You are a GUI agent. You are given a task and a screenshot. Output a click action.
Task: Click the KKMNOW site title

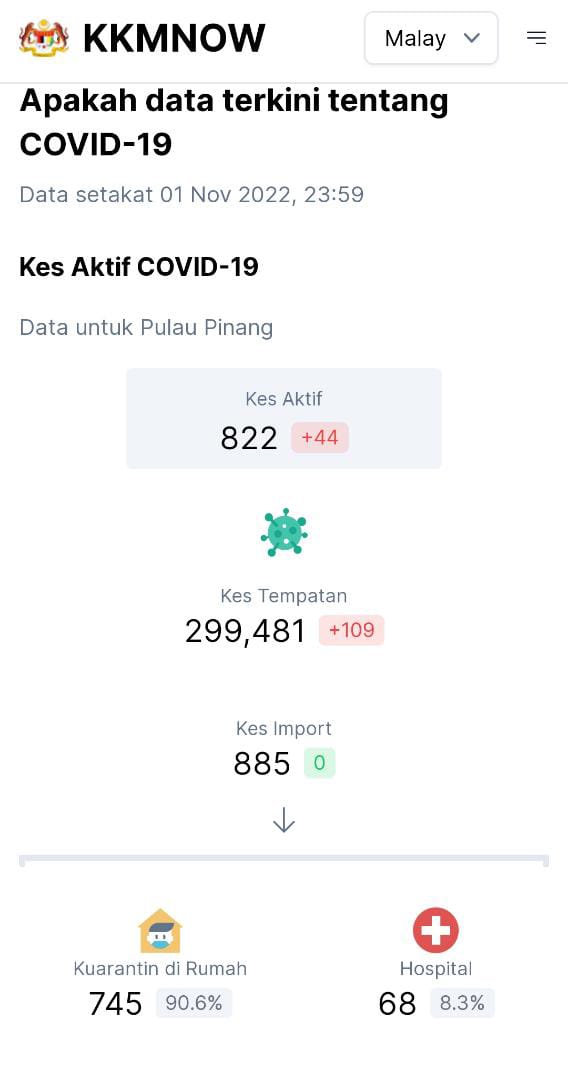[174, 38]
